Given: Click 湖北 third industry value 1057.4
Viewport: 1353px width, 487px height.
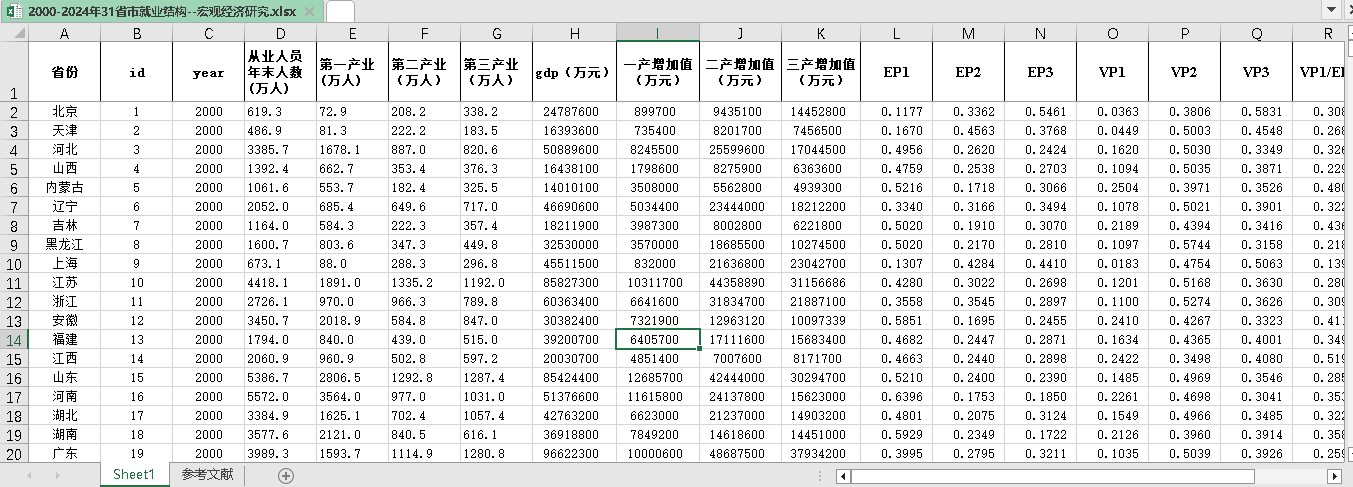Looking at the screenshot, I should (496, 416).
